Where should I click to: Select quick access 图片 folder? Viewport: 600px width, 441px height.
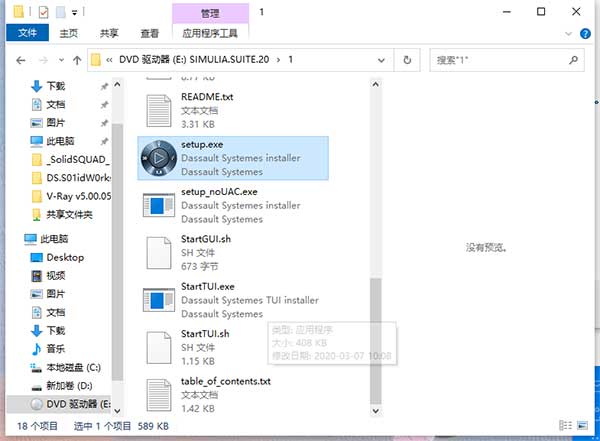[56, 123]
